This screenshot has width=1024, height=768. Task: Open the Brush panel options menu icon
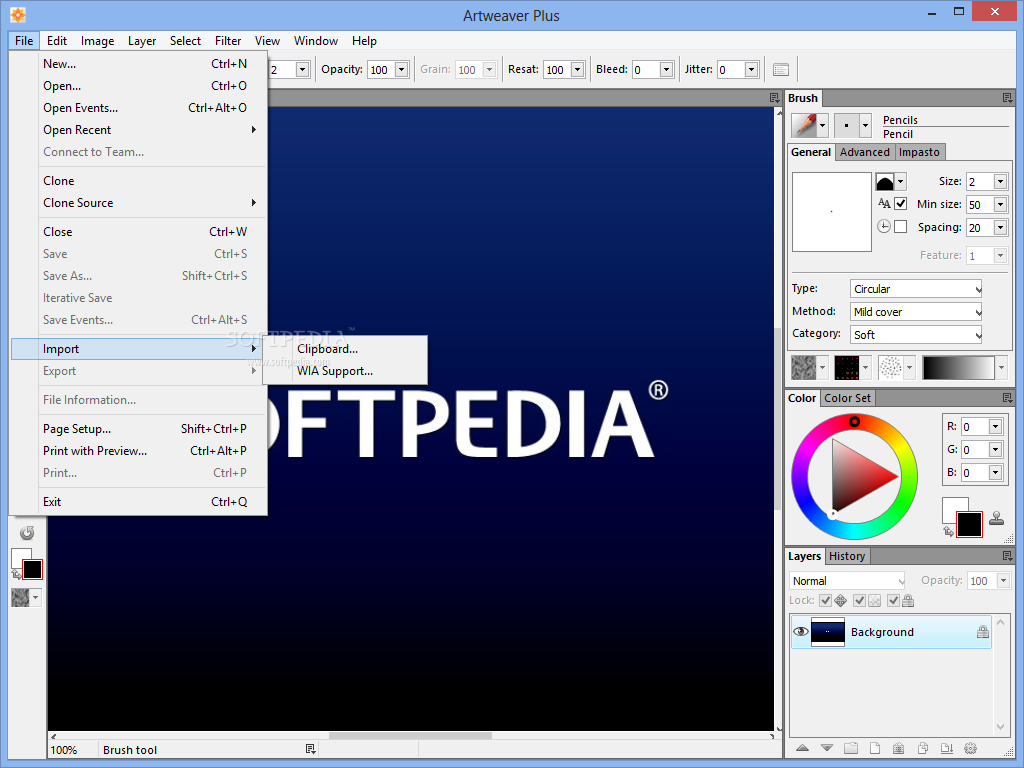point(1008,98)
